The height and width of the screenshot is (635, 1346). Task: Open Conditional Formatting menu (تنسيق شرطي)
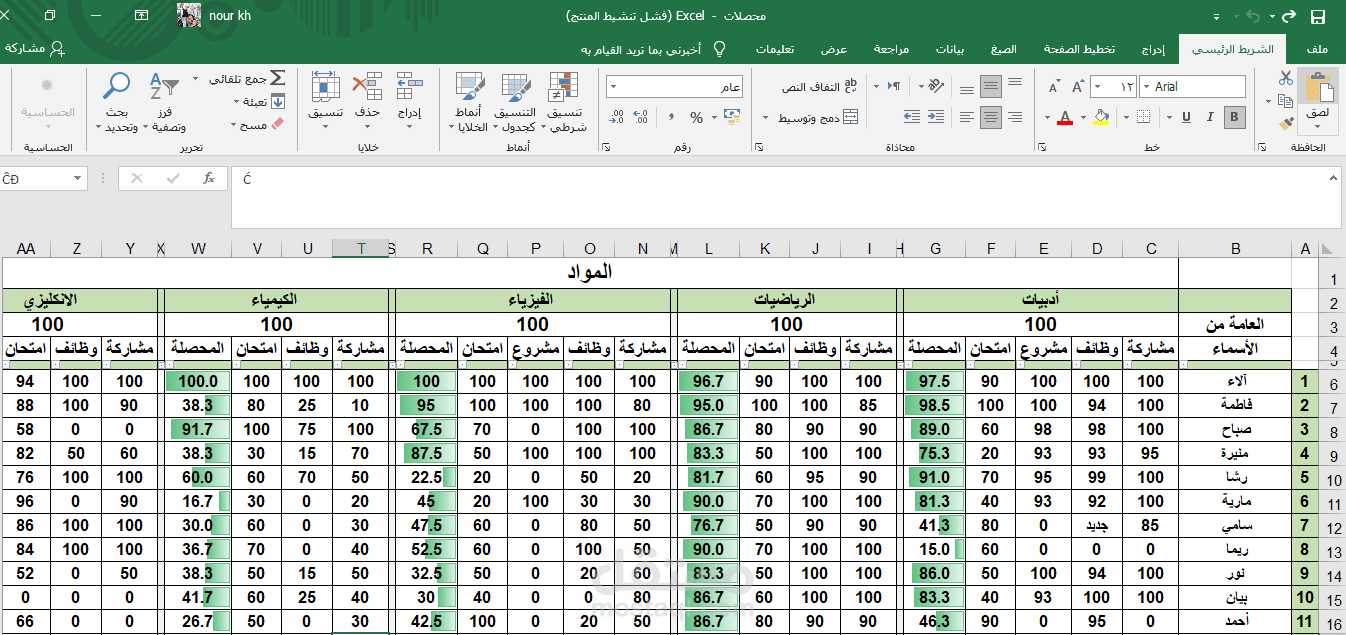pos(567,103)
